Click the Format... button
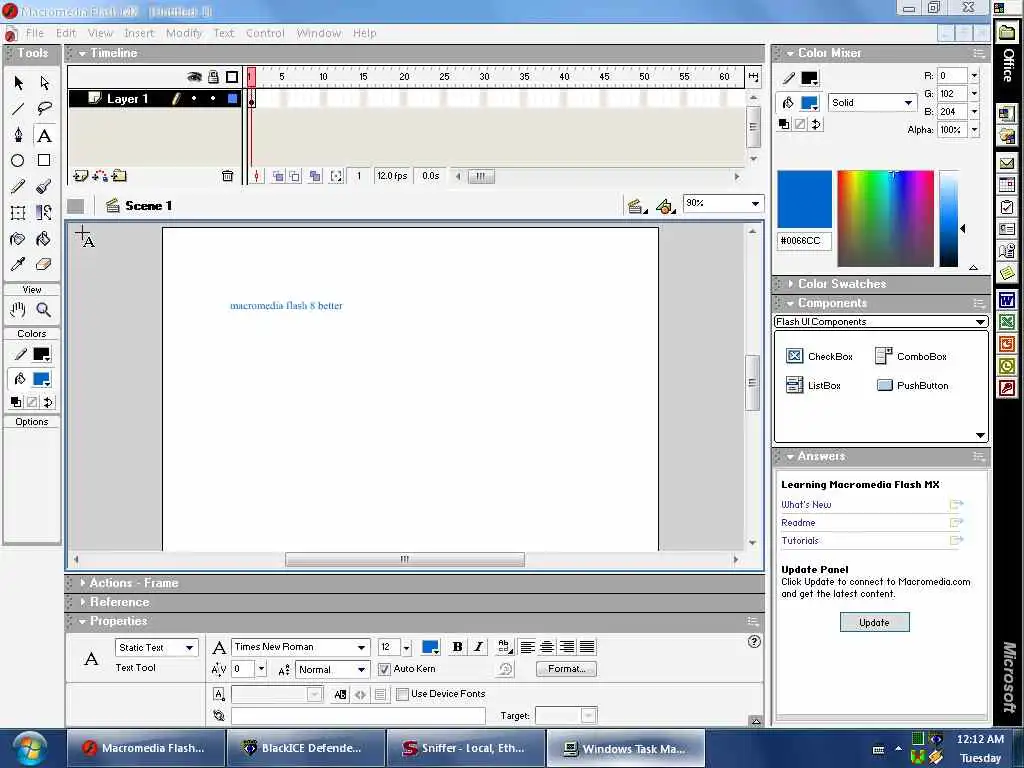This screenshot has height=768, width=1024. pos(566,669)
